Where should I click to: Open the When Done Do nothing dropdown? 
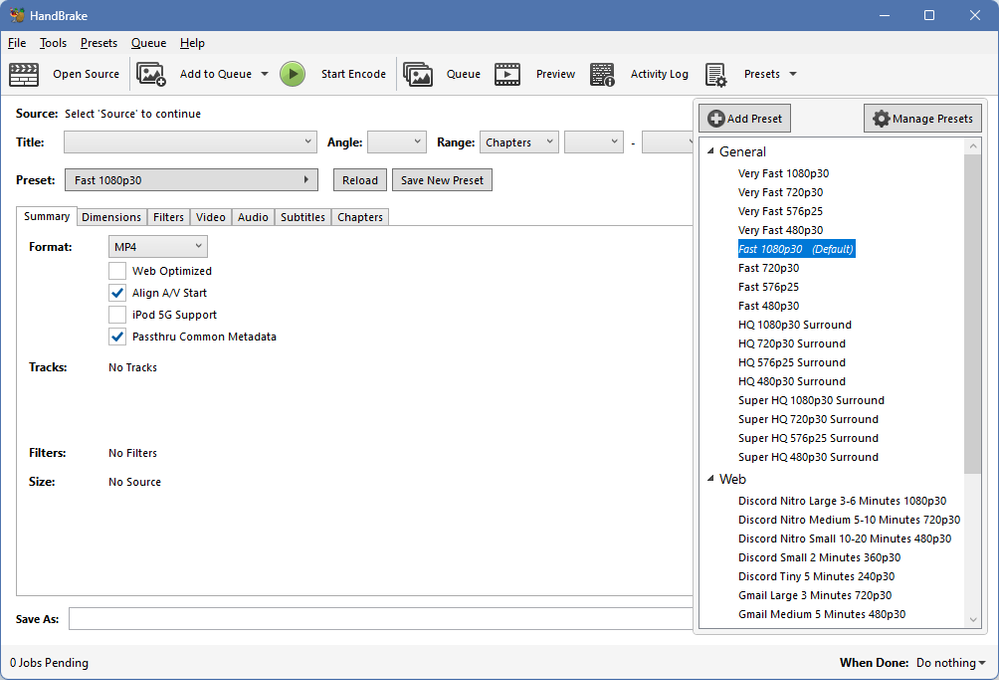click(951, 663)
